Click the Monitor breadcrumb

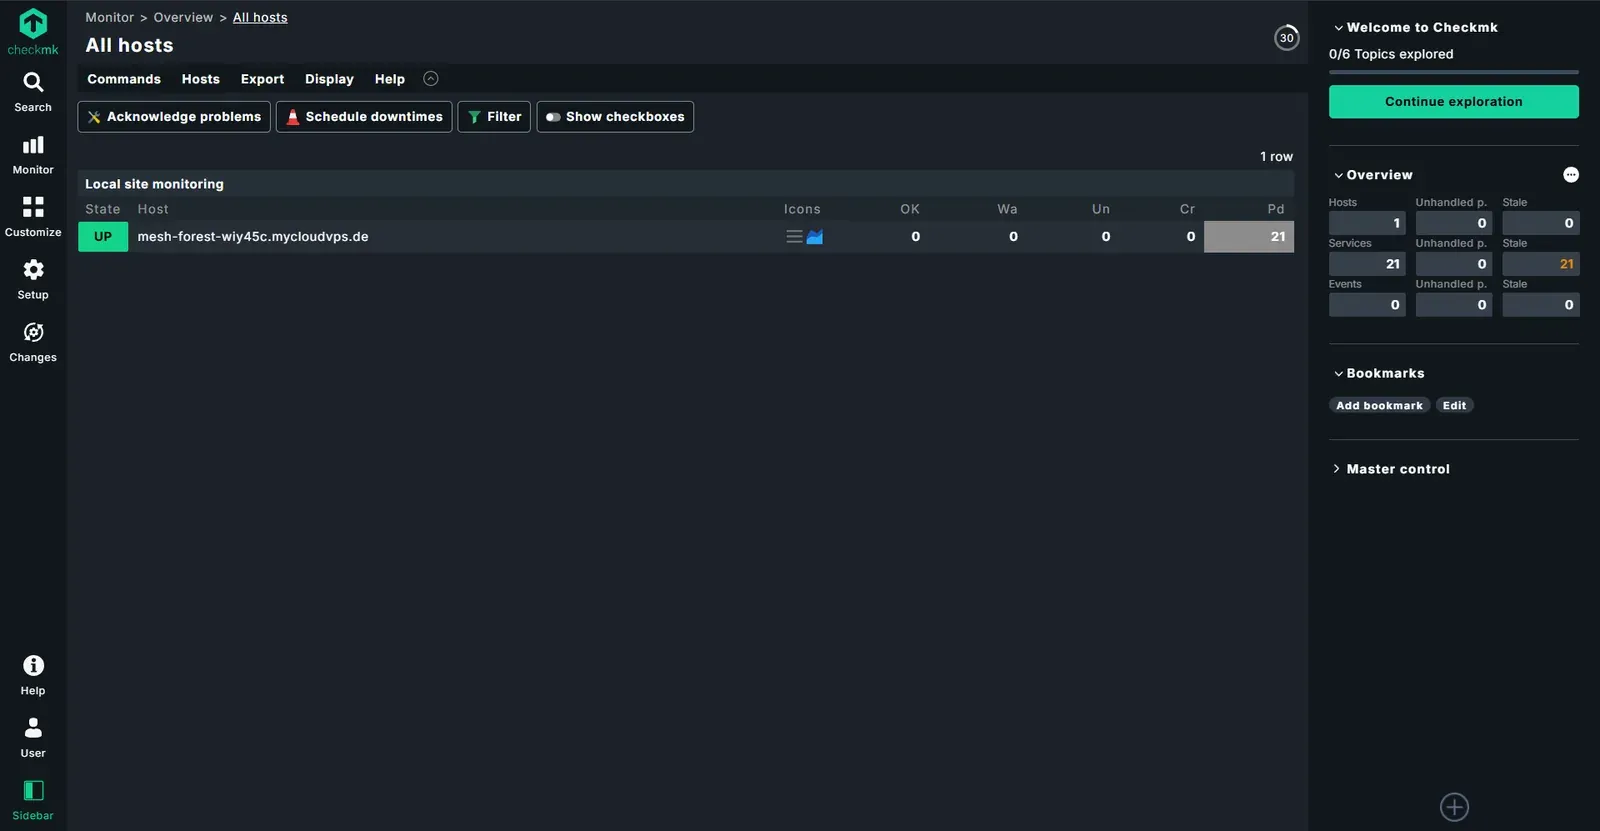(x=109, y=18)
